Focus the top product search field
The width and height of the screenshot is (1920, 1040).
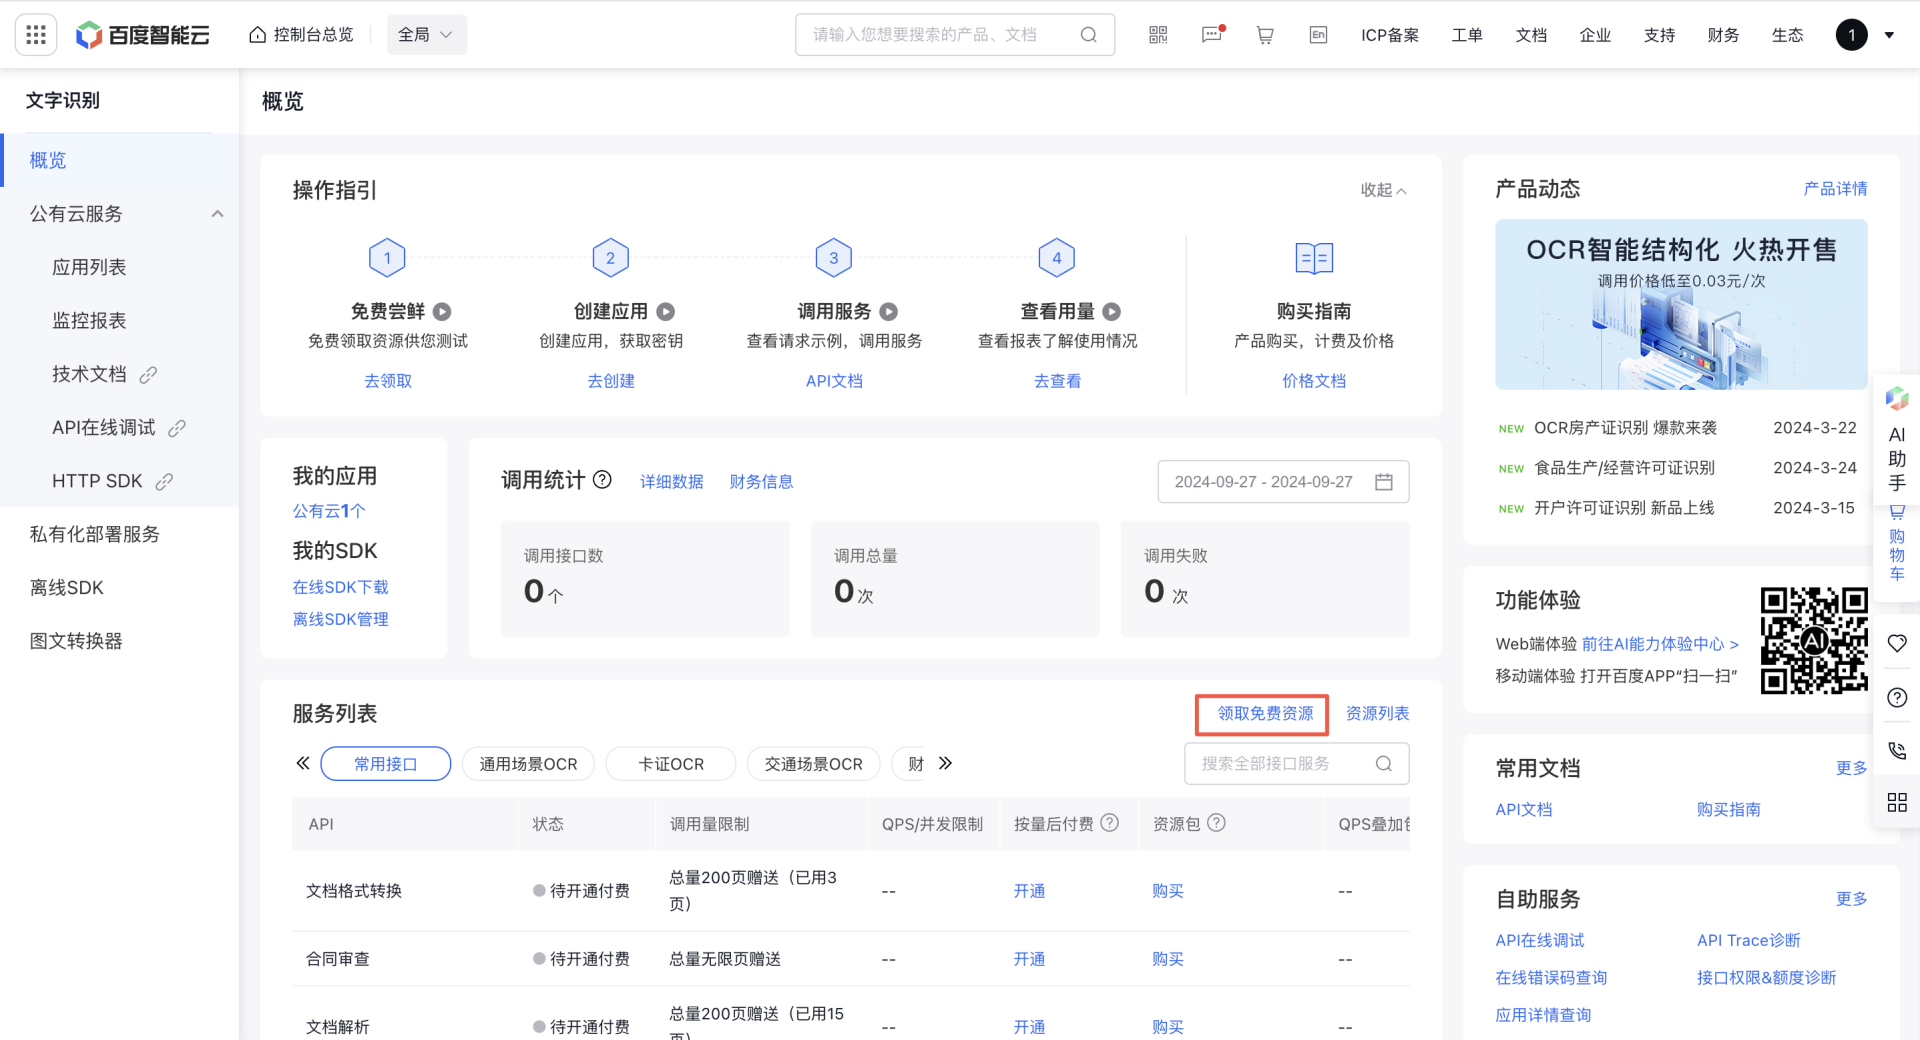click(955, 35)
